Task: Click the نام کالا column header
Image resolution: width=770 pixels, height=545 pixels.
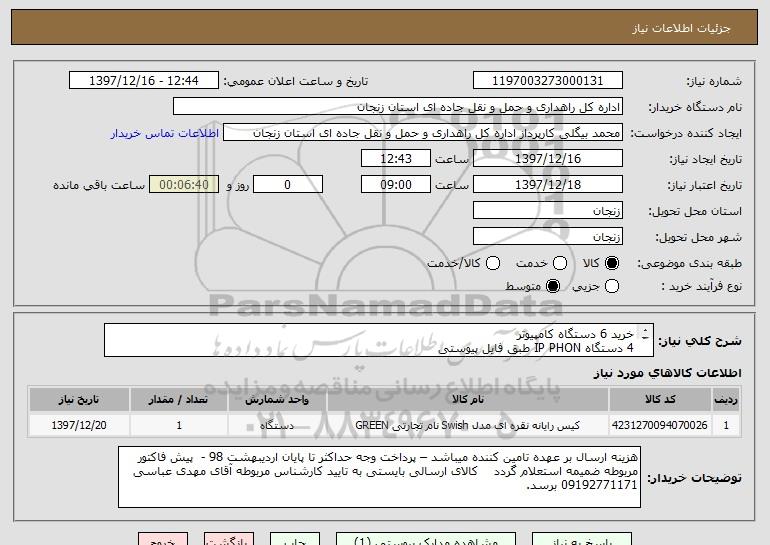Action: coord(468,399)
